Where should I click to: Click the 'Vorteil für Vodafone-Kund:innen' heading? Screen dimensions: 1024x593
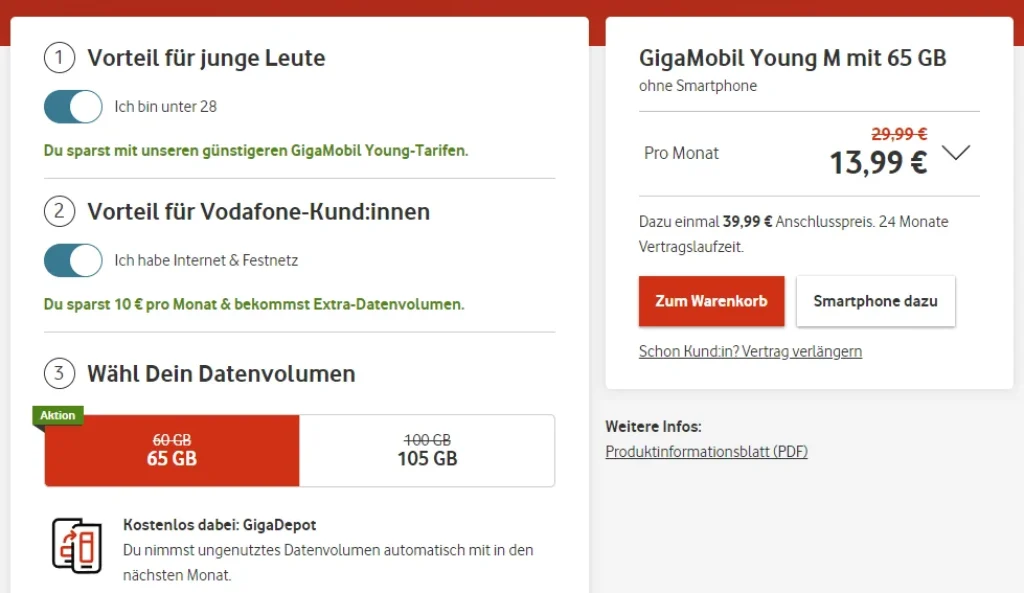[x=258, y=211]
